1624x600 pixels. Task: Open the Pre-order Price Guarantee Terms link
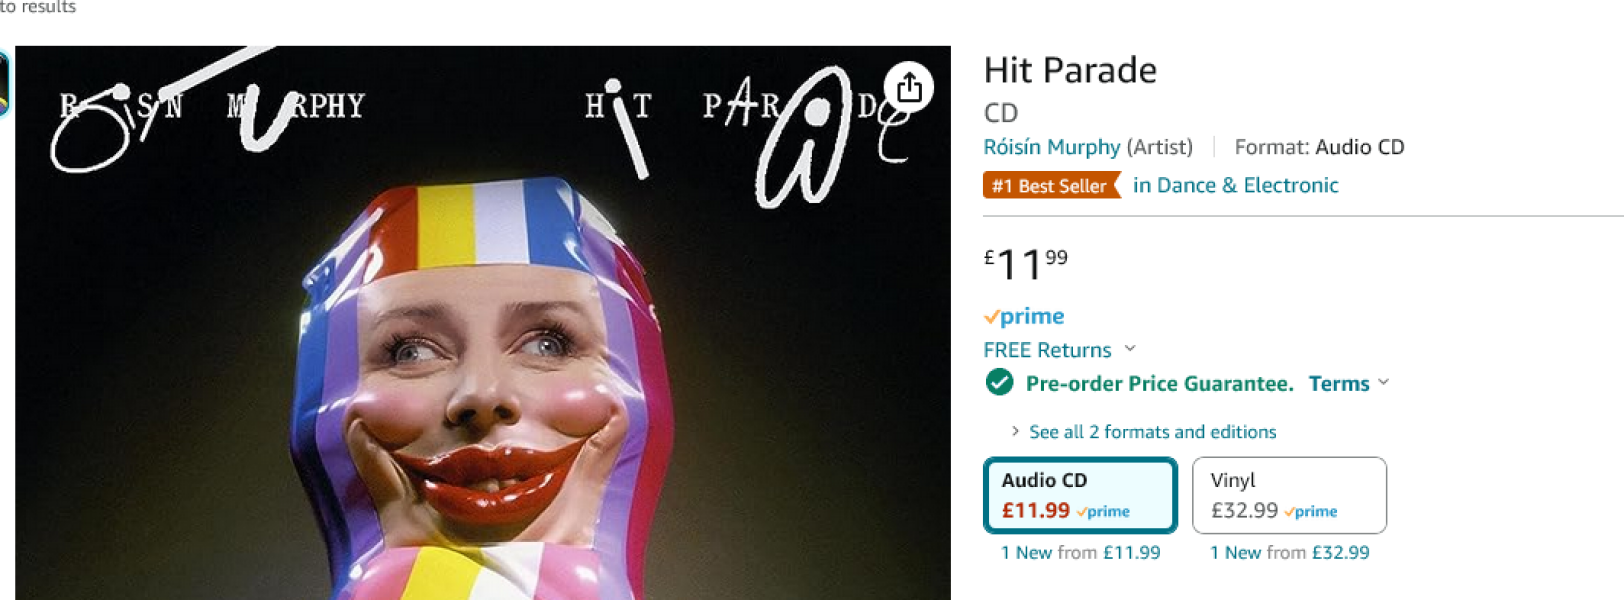coord(1339,383)
